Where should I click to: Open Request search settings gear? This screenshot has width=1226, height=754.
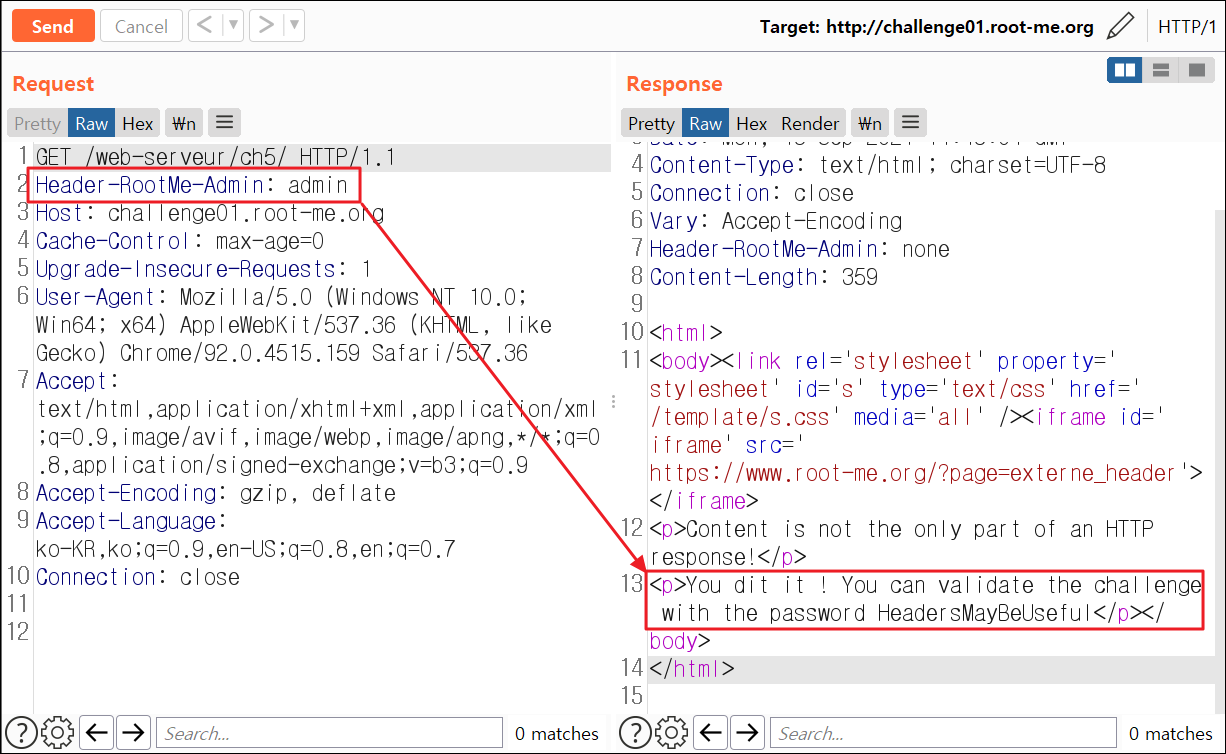tap(58, 733)
